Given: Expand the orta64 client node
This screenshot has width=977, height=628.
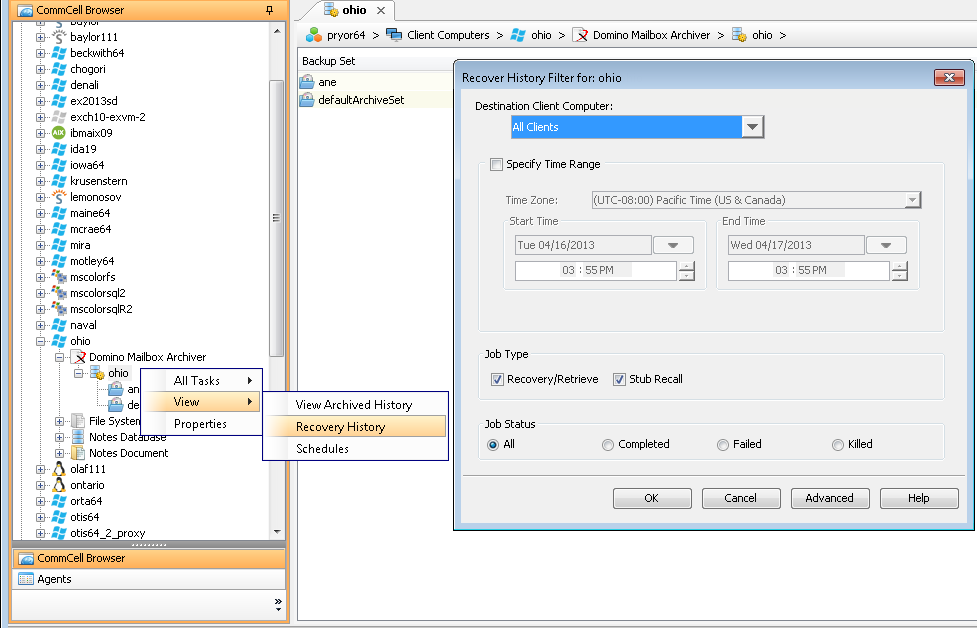Looking at the screenshot, I should [41, 501].
